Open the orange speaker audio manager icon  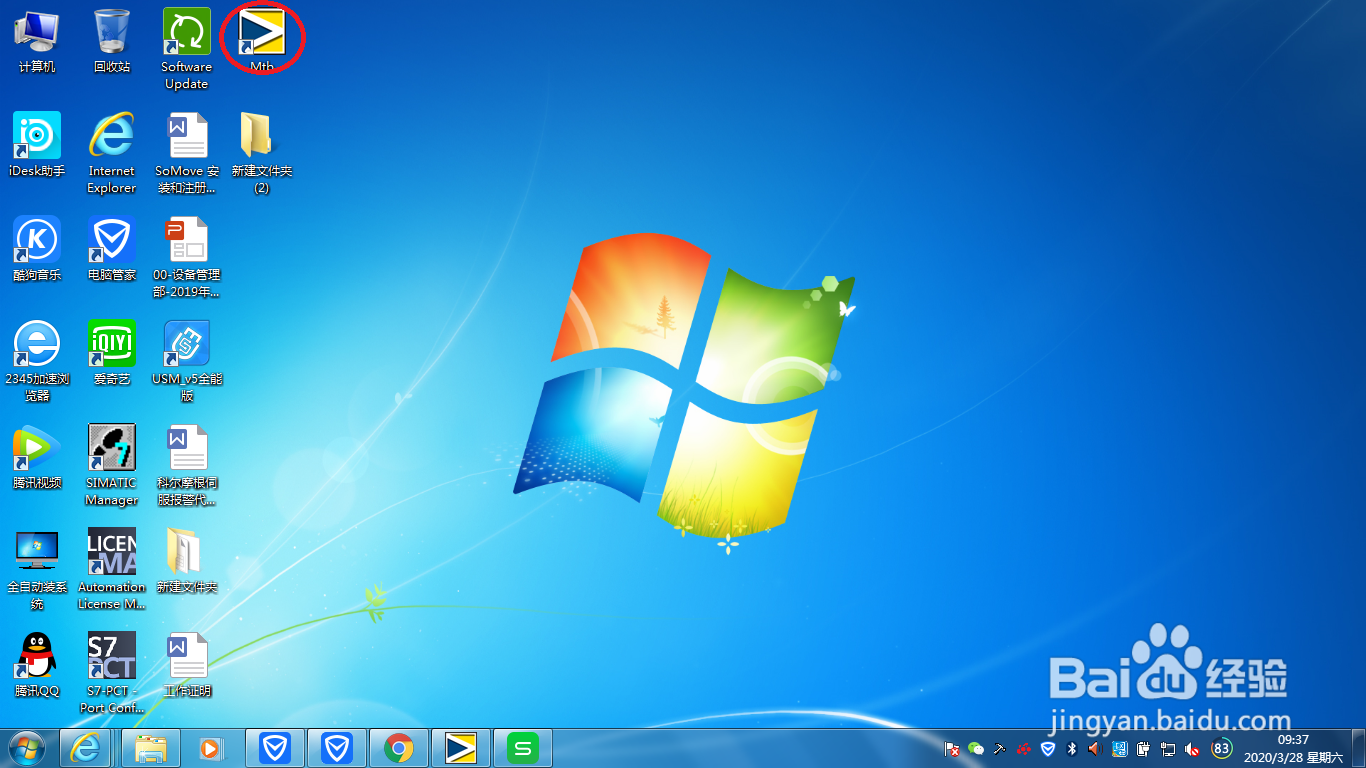click(1096, 748)
